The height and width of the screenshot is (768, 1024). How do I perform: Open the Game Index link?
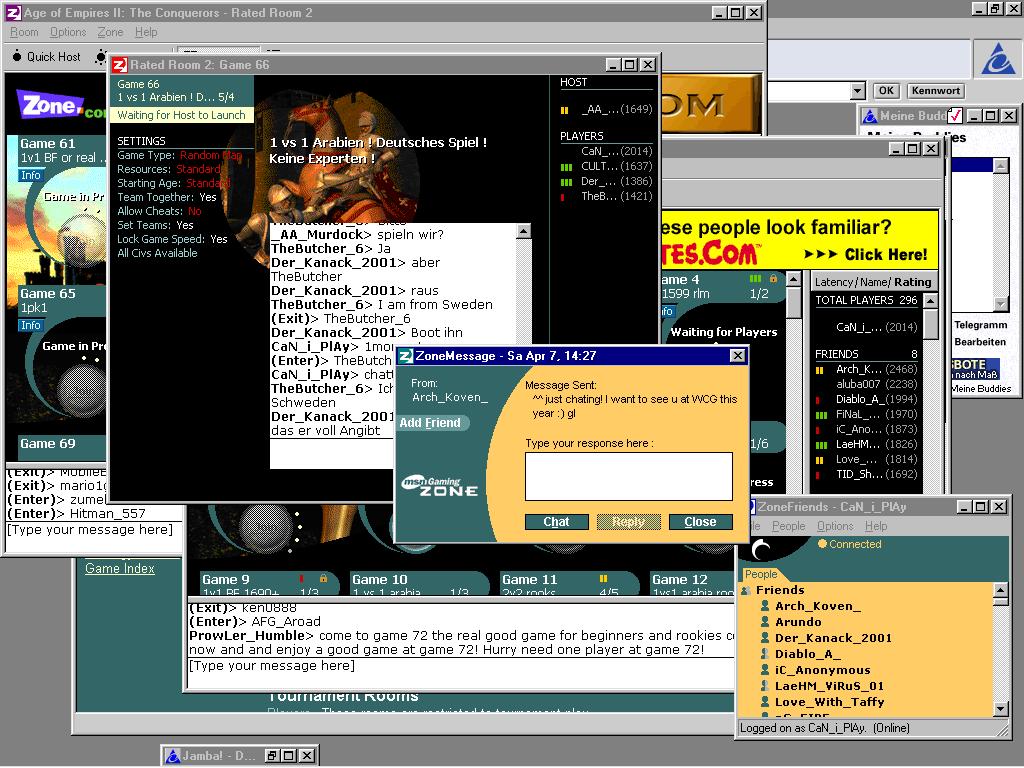pos(120,568)
